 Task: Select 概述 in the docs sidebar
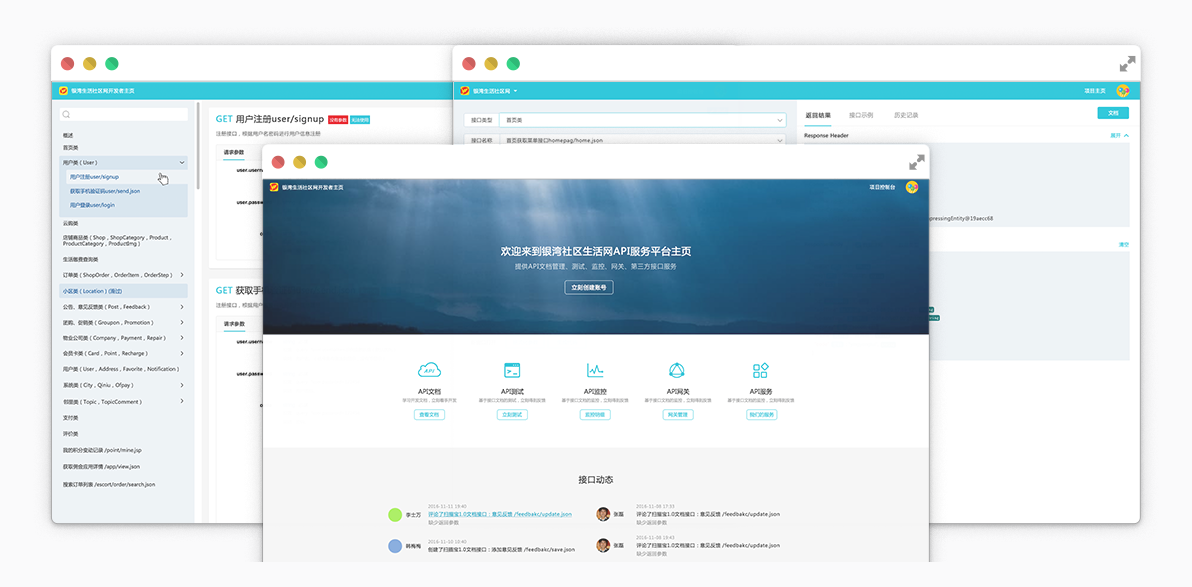tap(68, 135)
